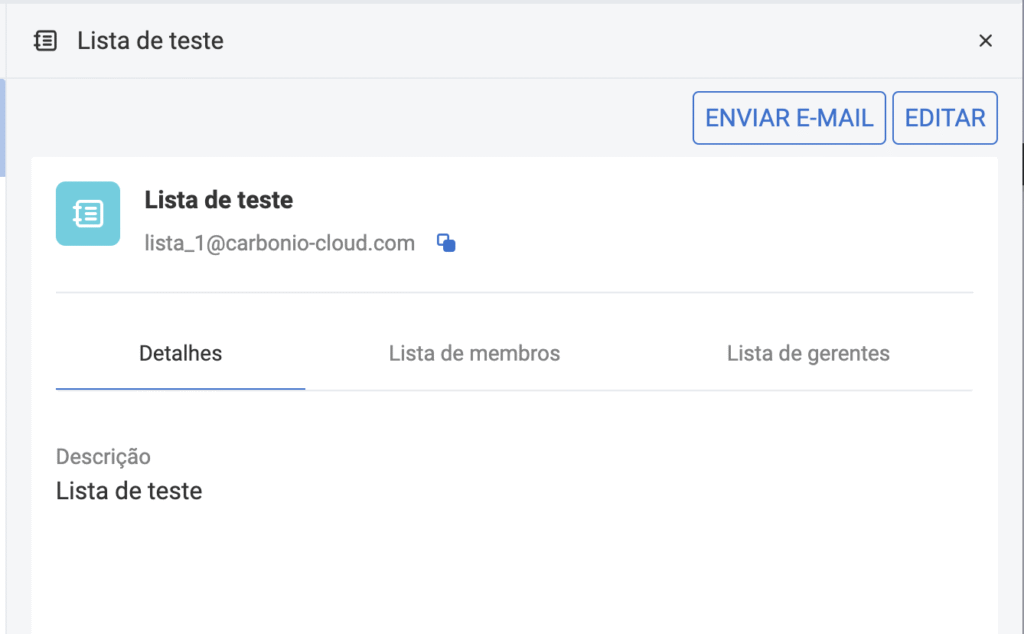Click the teal distribution list avatar icon
The image size is (1024, 634).
88,213
